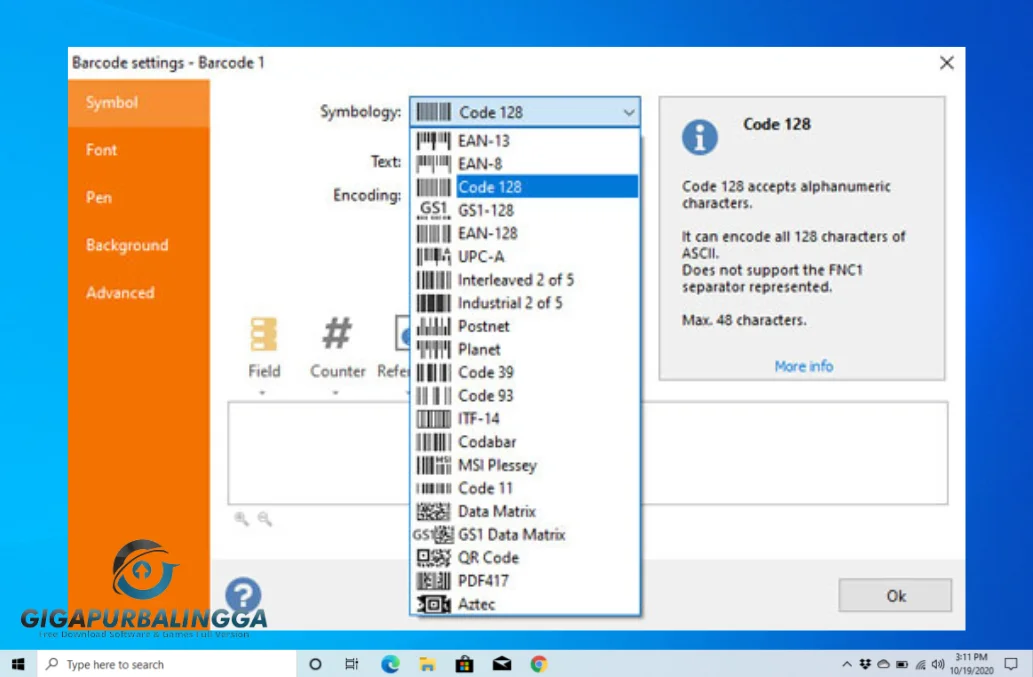Pick the highlighted Code 128 entry

coord(524,187)
